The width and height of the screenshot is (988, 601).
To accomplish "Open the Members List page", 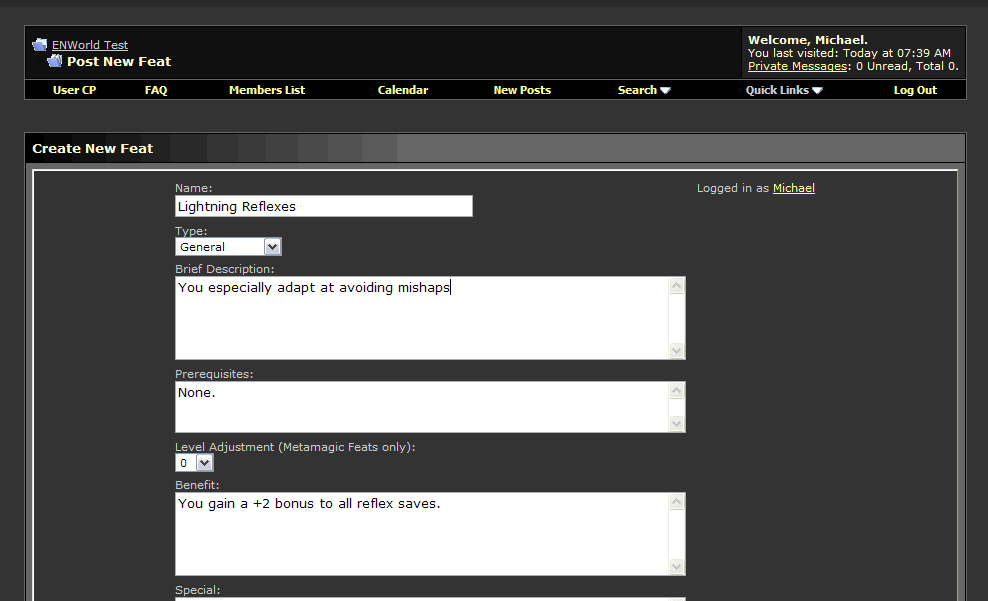I will tap(267, 90).
